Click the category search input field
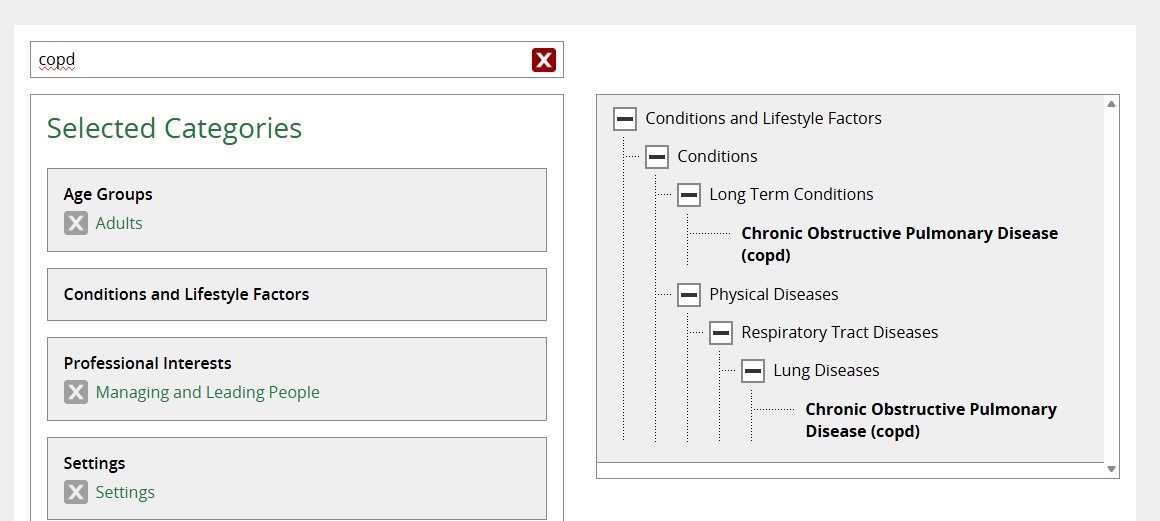Image resolution: width=1160 pixels, height=521 pixels. click(x=280, y=60)
